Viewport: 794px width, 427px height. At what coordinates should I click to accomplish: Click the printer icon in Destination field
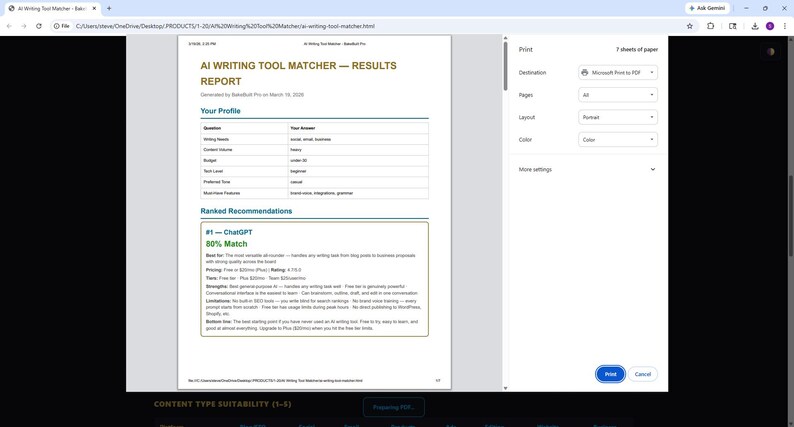(x=585, y=72)
